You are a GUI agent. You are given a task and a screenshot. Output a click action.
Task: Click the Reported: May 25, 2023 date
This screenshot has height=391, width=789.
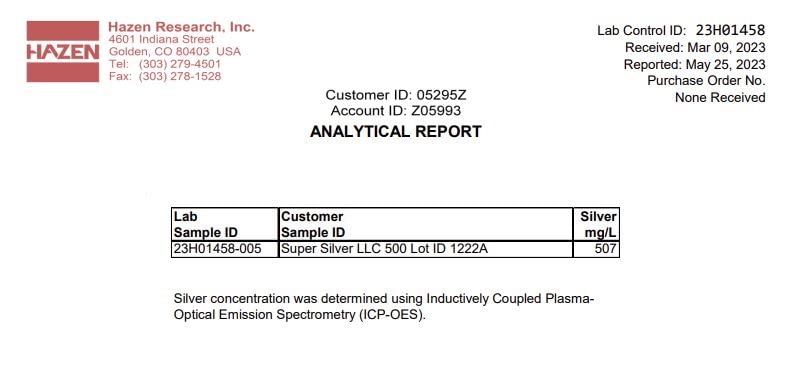pyautogui.click(x=694, y=64)
